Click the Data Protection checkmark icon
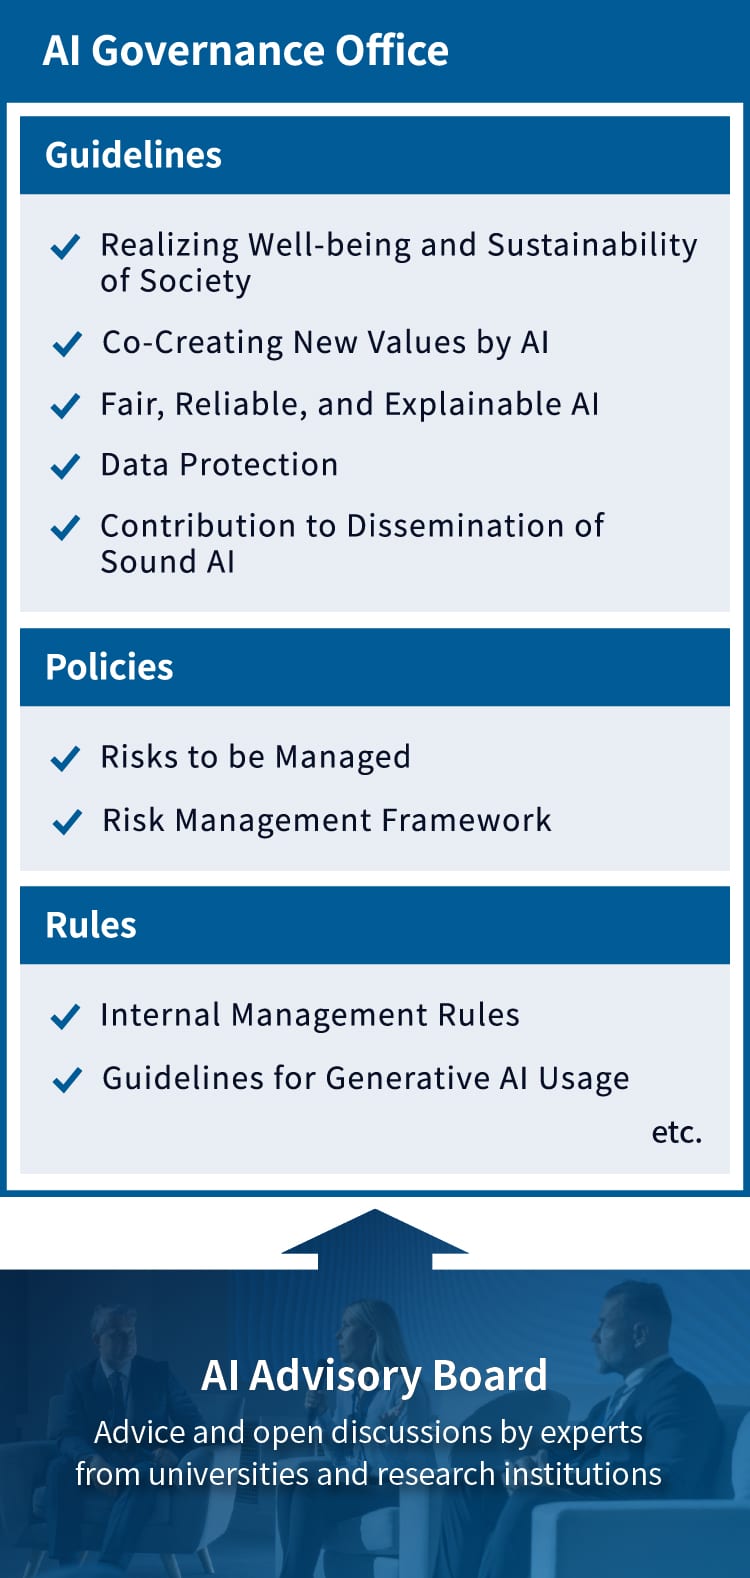 pyautogui.click(x=65, y=466)
